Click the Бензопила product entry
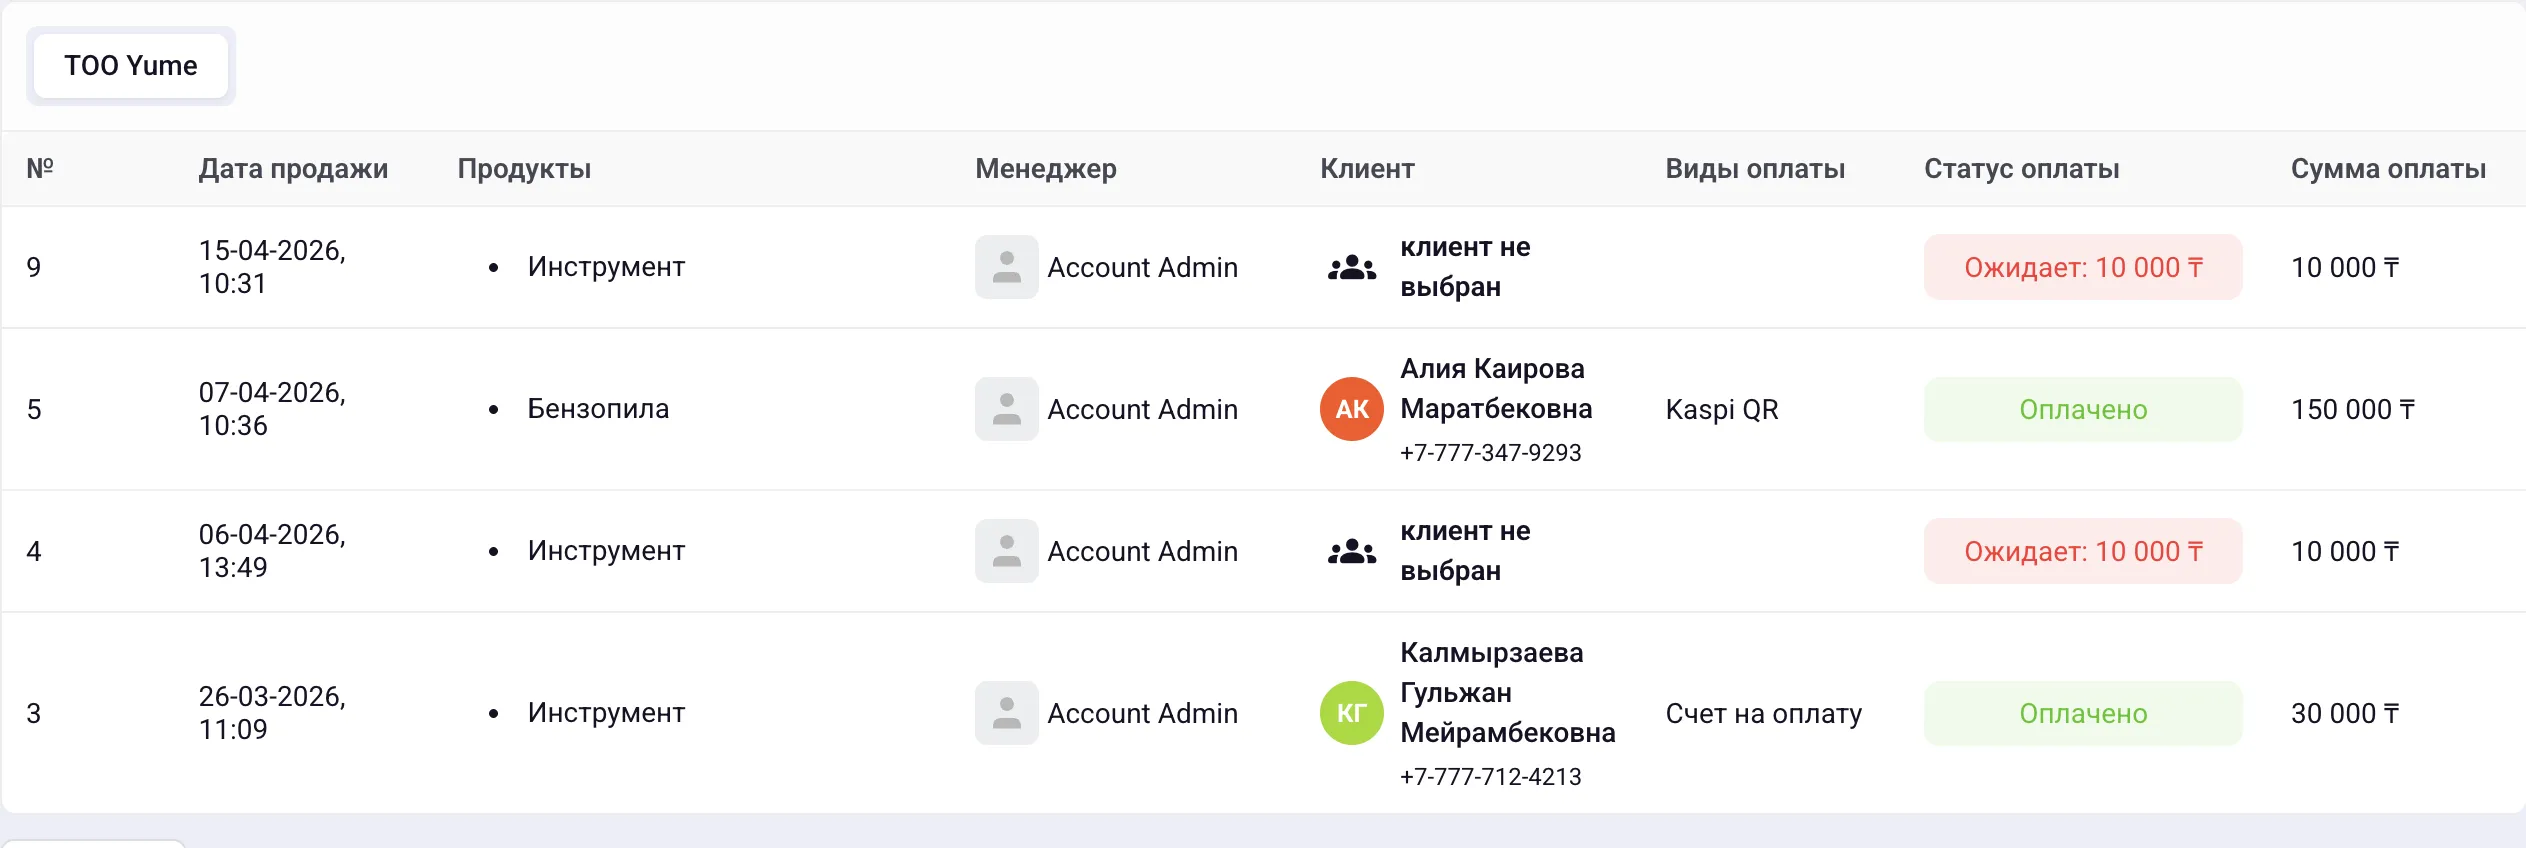Viewport: 2526px width, 848px height. pyautogui.click(x=598, y=409)
